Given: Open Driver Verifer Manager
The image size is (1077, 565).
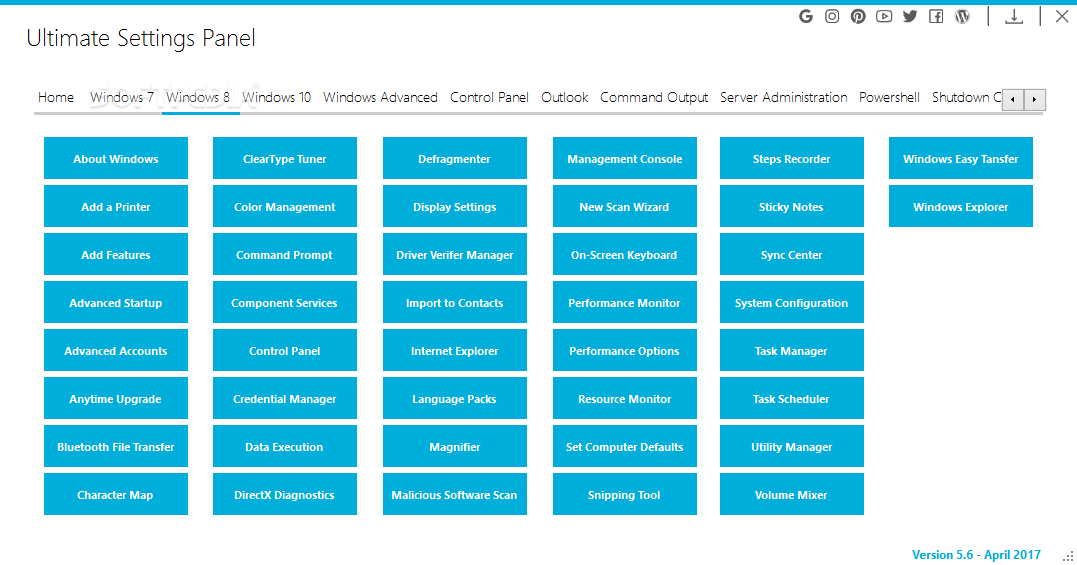Looking at the screenshot, I should tap(455, 255).
